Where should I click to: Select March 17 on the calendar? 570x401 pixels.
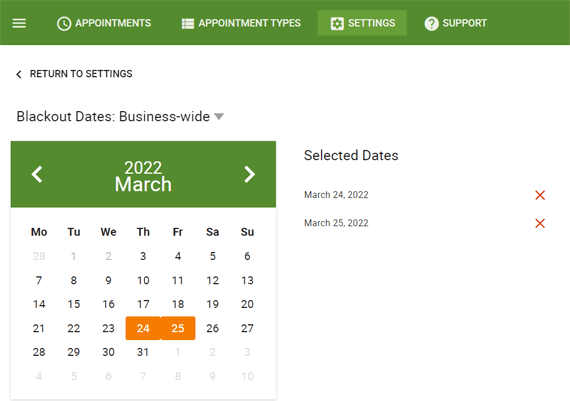pos(143,304)
